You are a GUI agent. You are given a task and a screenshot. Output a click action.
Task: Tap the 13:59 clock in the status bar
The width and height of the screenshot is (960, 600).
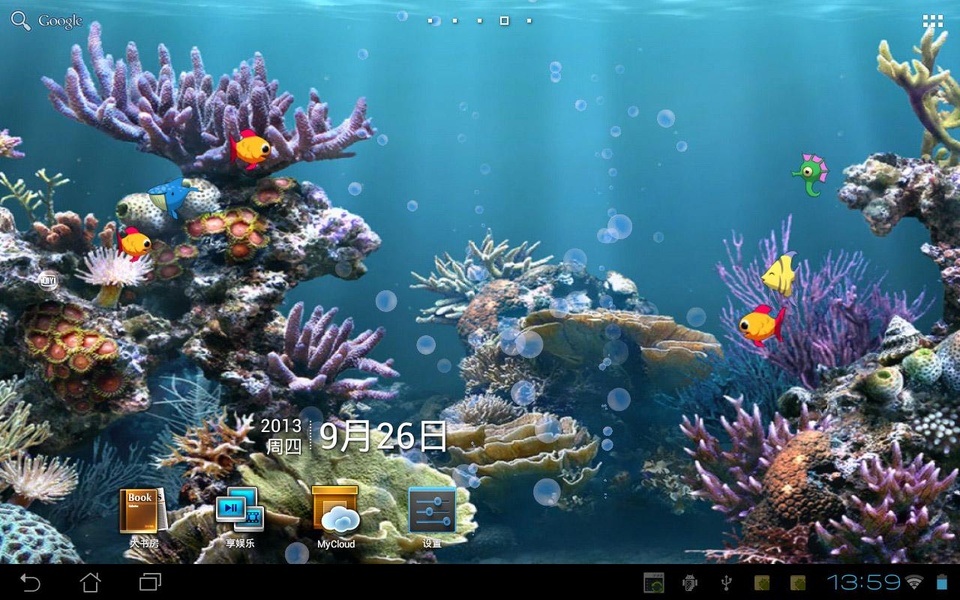[864, 582]
